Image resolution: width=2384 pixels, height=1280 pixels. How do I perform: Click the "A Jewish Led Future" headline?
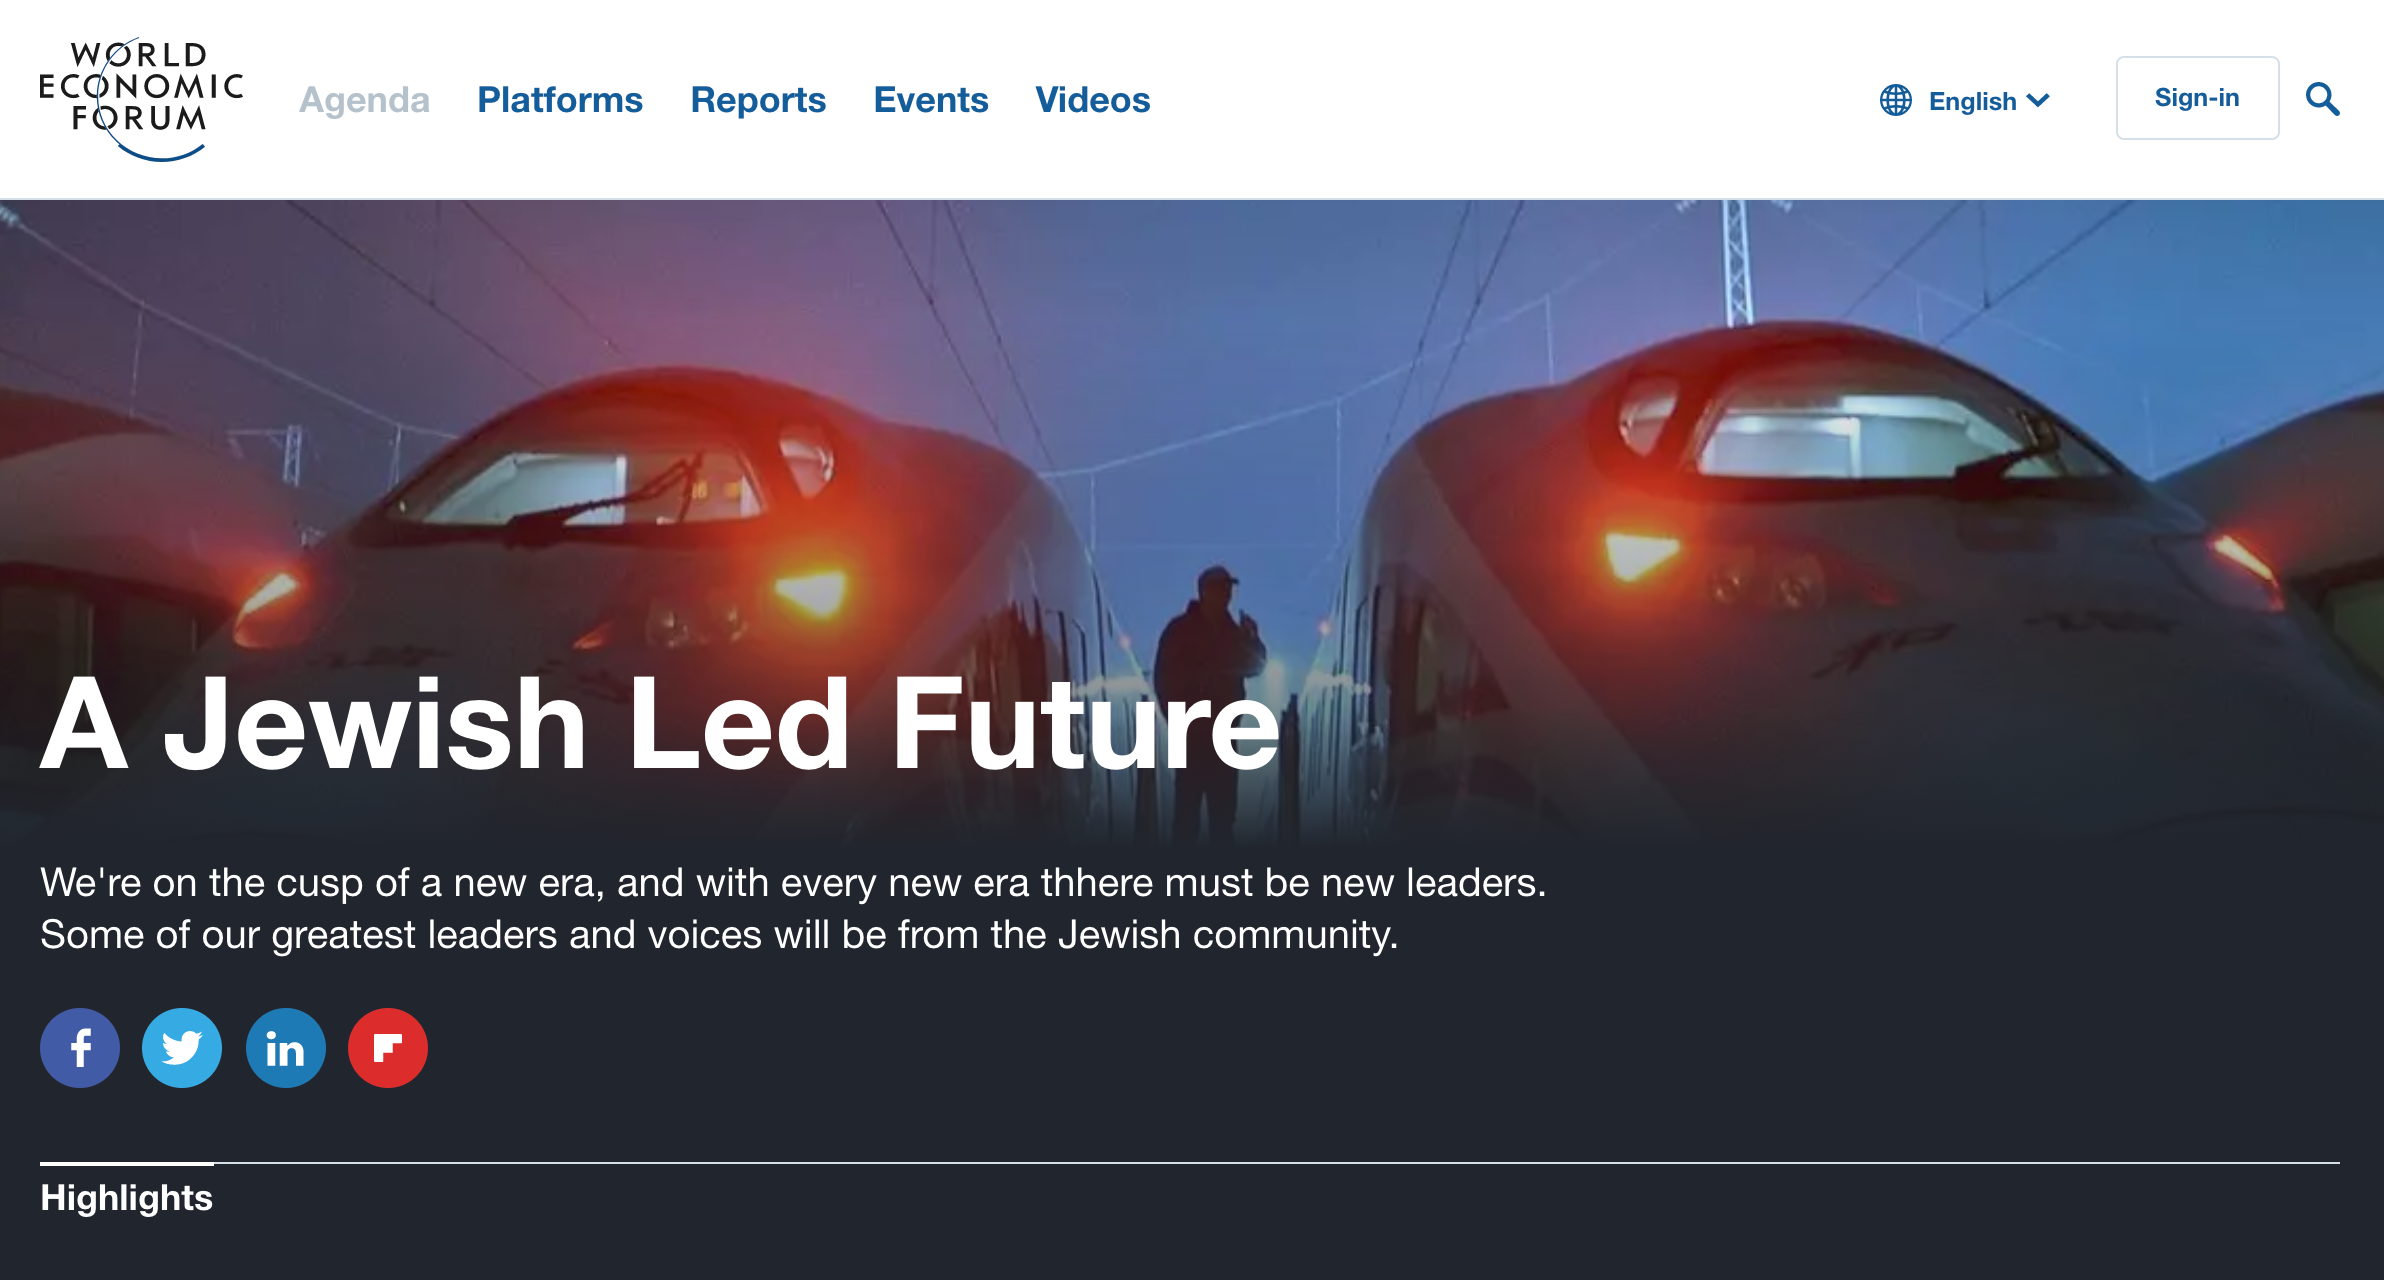pyautogui.click(x=660, y=723)
